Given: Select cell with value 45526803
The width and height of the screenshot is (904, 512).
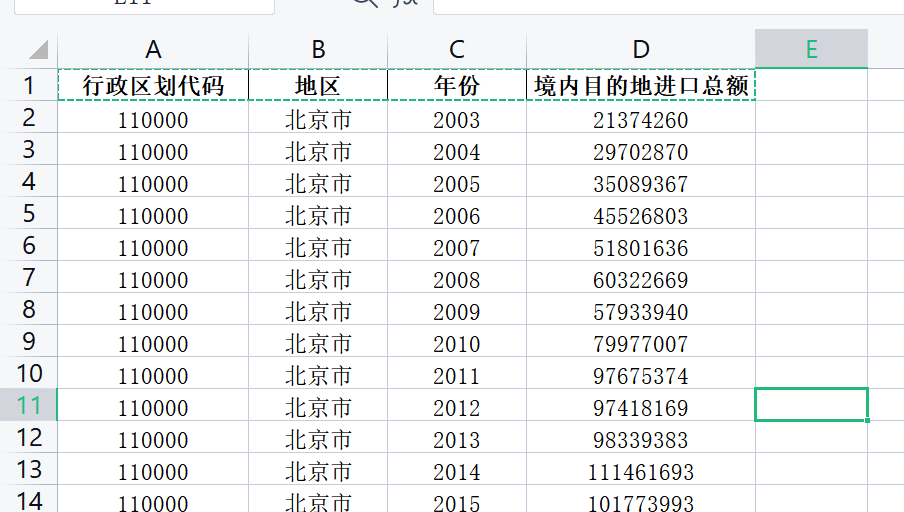Looking at the screenshot, I should pos(641,213).
